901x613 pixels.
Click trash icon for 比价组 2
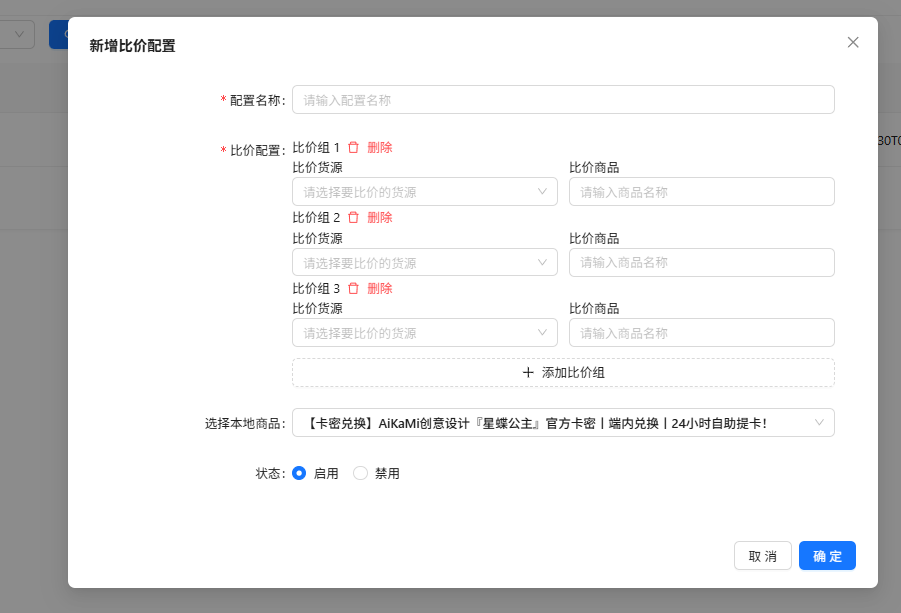353,217
